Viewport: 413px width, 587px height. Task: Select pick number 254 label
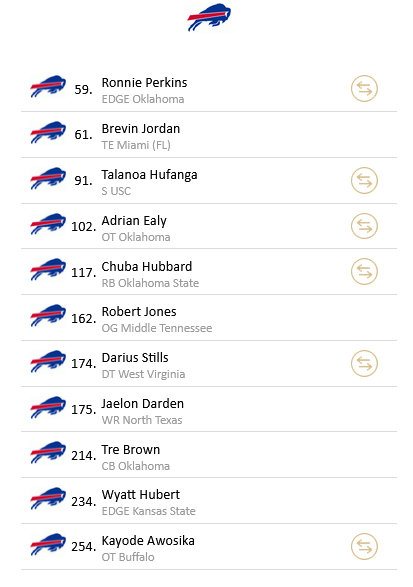[83, 547]
